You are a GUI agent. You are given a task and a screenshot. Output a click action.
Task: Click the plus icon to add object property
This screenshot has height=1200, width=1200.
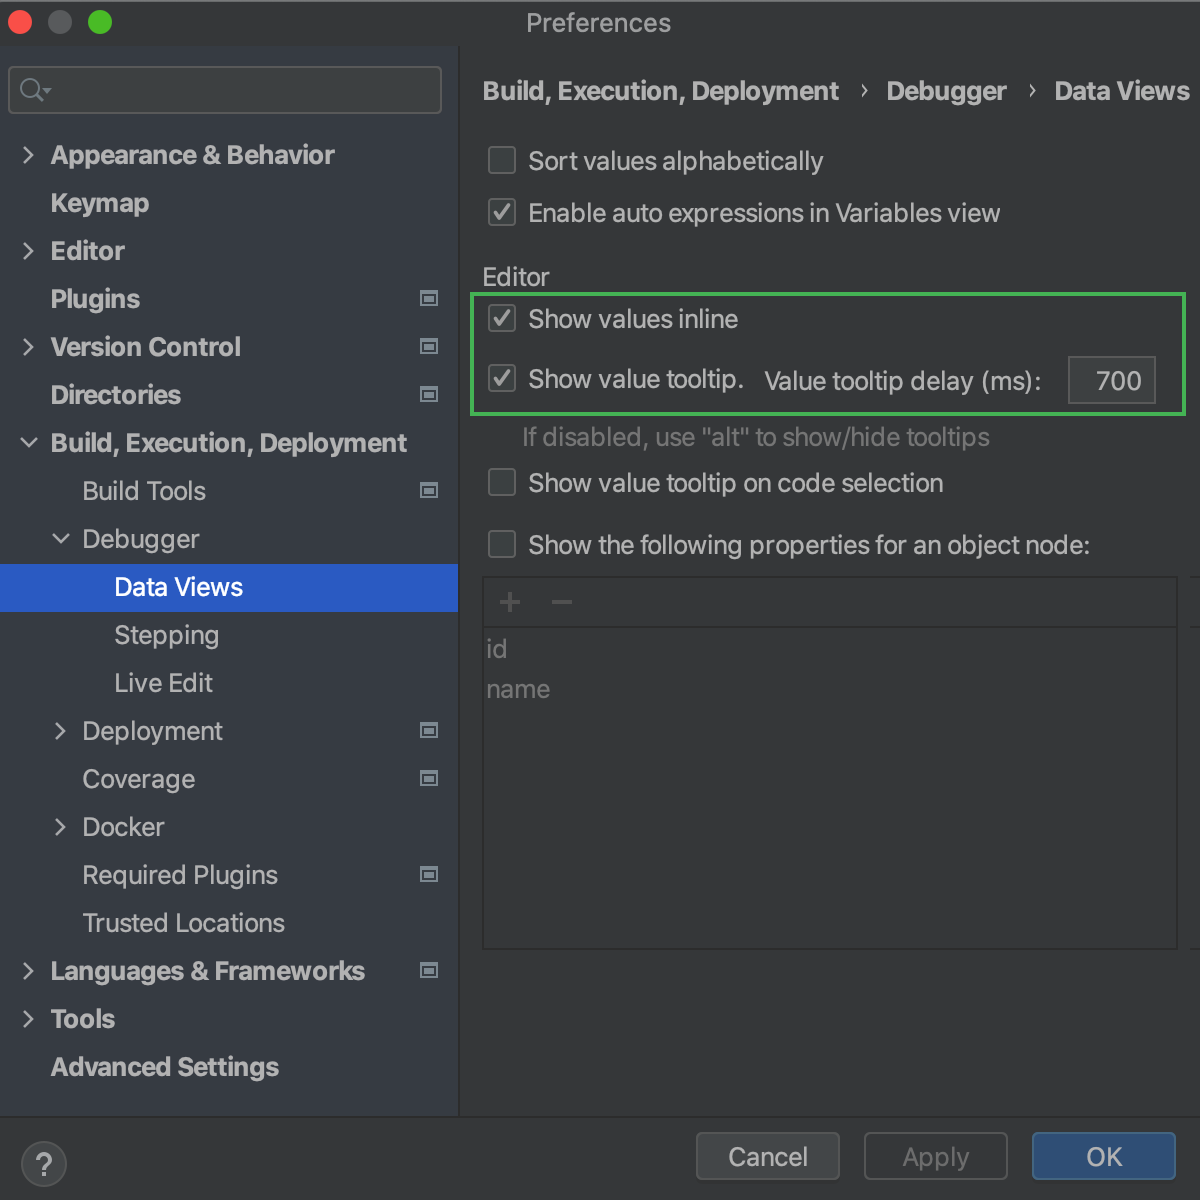(509, 602)
